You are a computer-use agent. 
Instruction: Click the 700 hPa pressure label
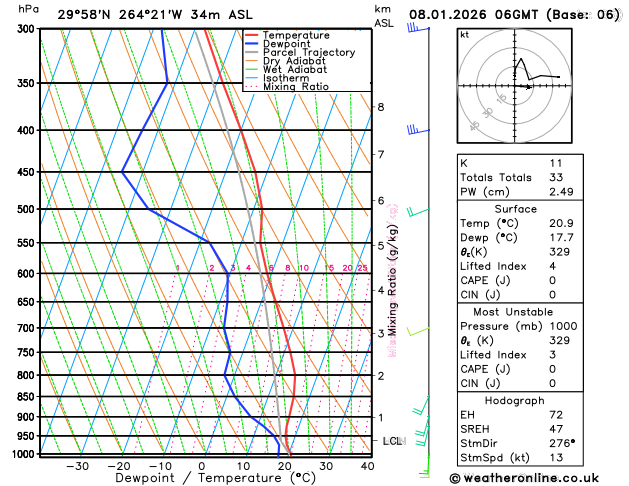[28, 328]
